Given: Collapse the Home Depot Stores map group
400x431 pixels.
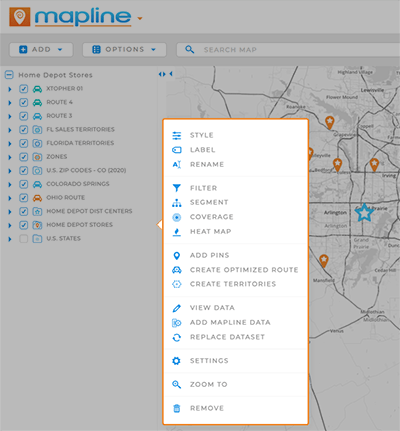Looking at the screenshot, I should click(9, 75).
